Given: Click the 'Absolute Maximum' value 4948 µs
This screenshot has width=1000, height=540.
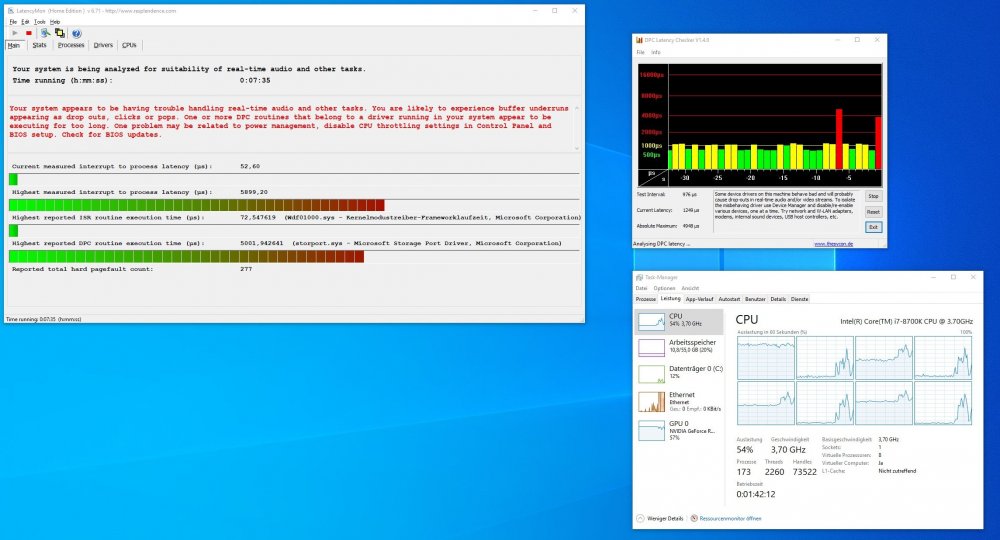Looking at the screenshot, I should click(690, 226).
